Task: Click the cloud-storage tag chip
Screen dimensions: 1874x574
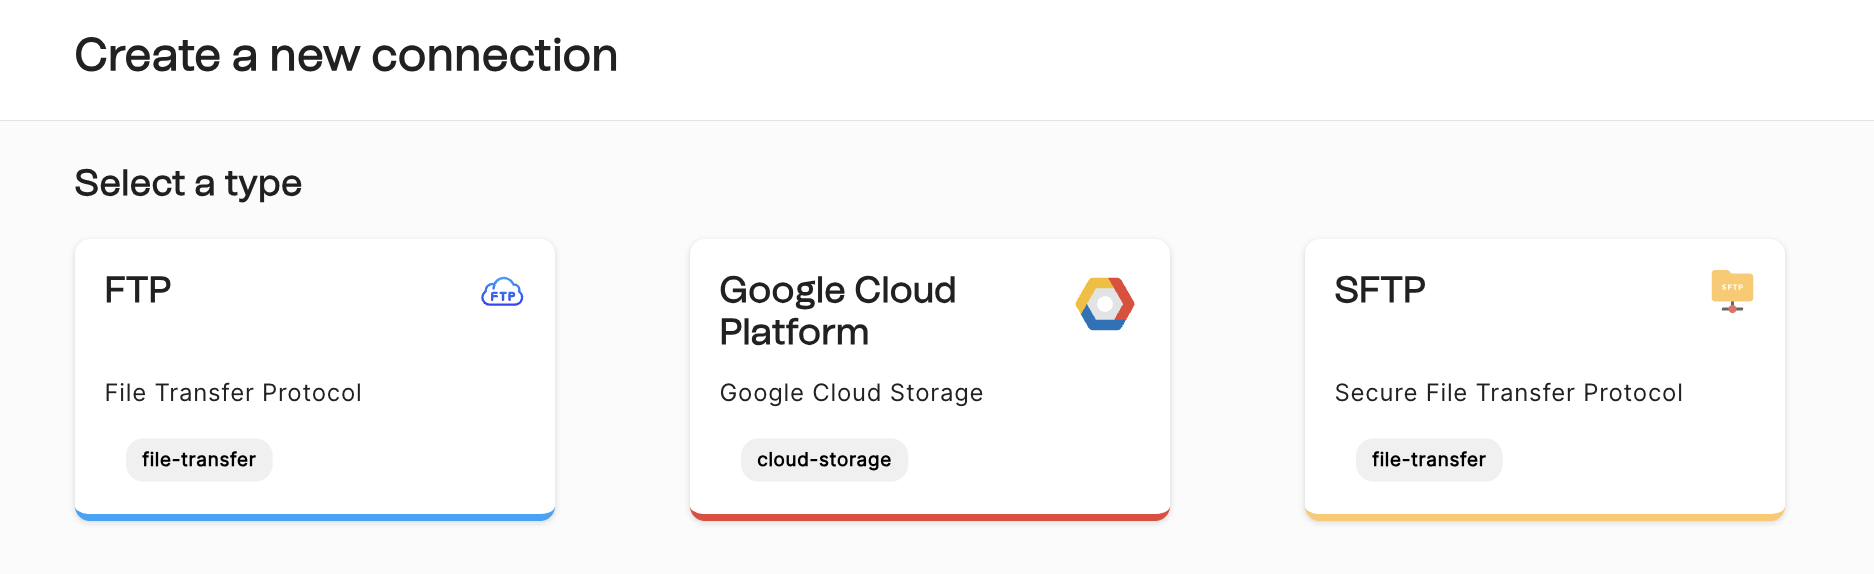Action: [824, 460]
